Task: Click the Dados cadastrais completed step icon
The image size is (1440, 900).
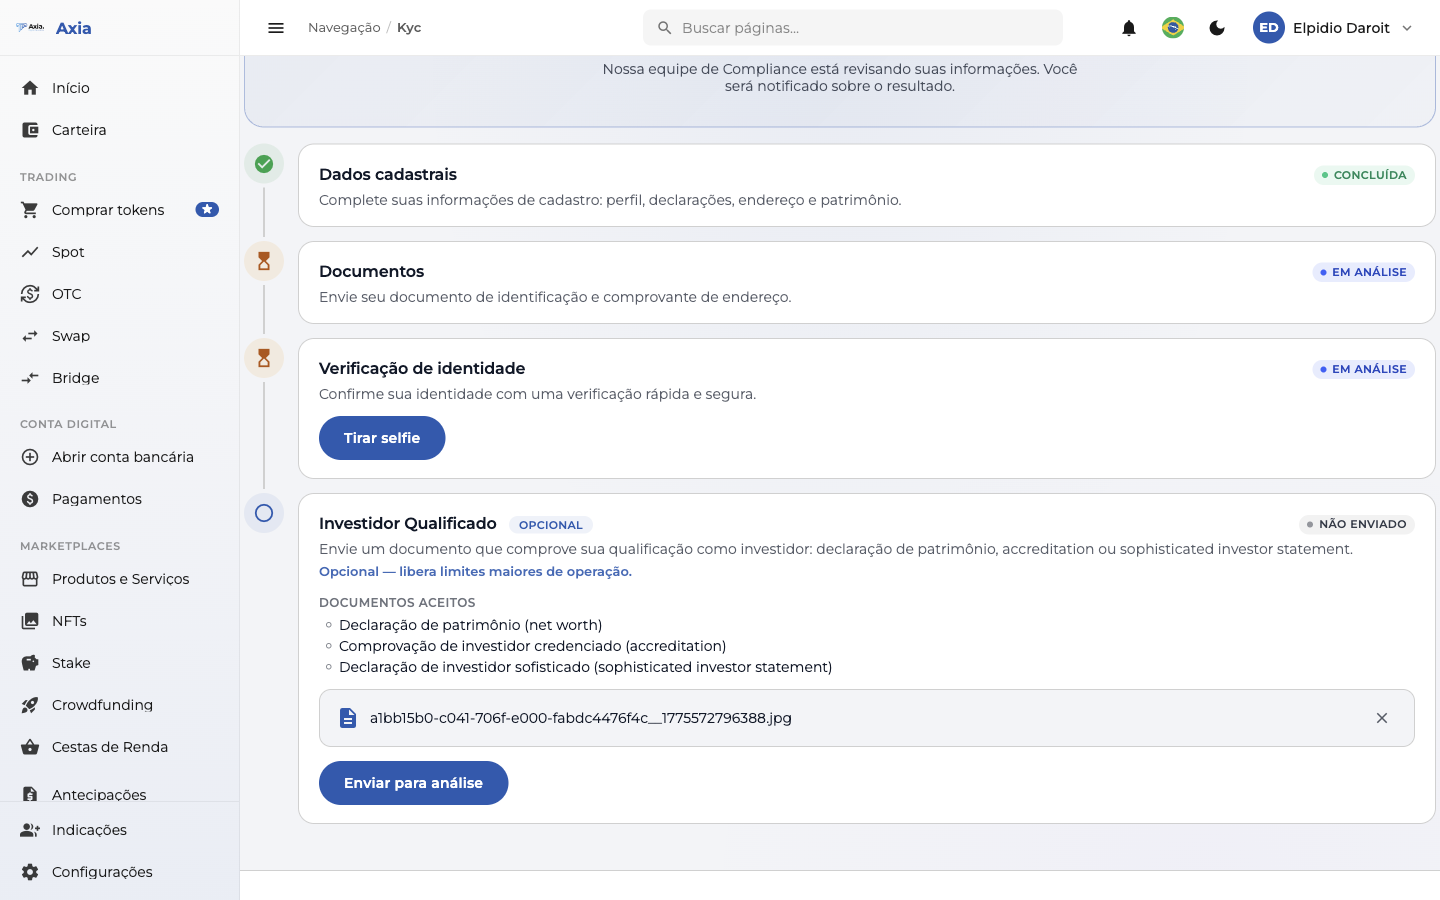Action: pos(264,164)
